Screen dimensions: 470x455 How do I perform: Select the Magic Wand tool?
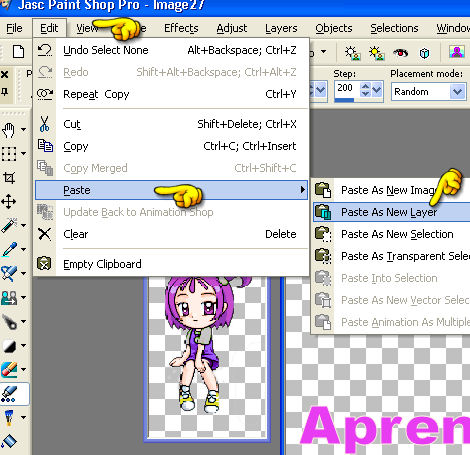[9, 226]
